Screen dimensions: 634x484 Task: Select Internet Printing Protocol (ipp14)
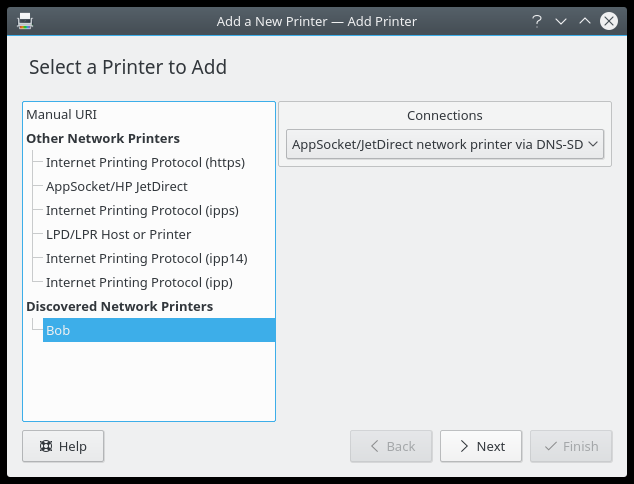[146, 259]
